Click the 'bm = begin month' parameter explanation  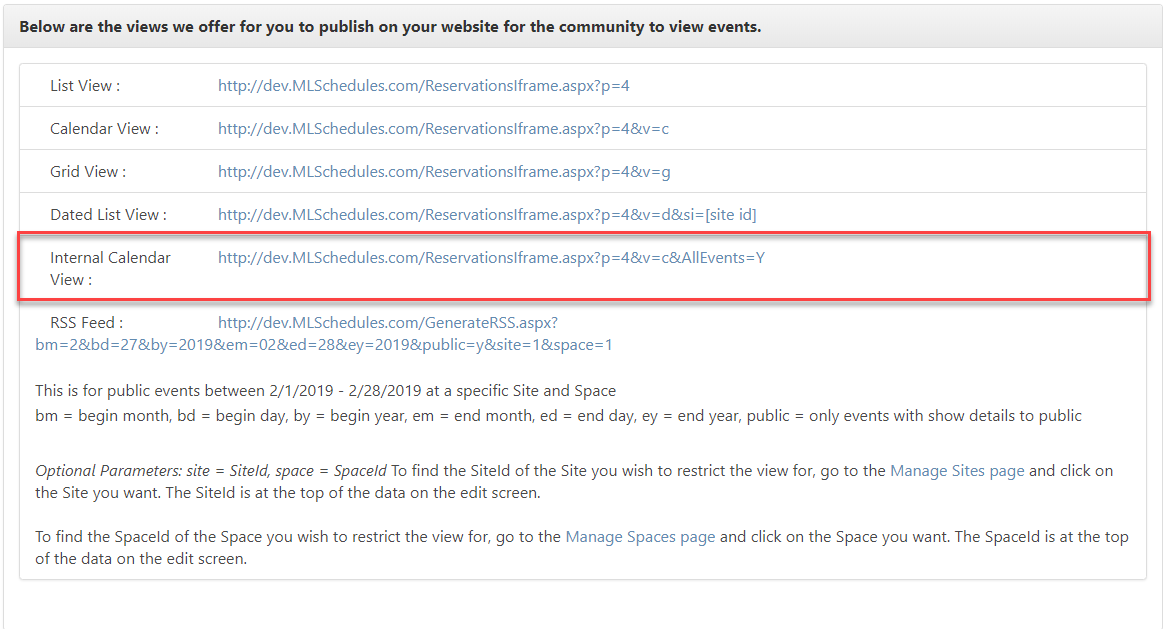pos(559,416)
